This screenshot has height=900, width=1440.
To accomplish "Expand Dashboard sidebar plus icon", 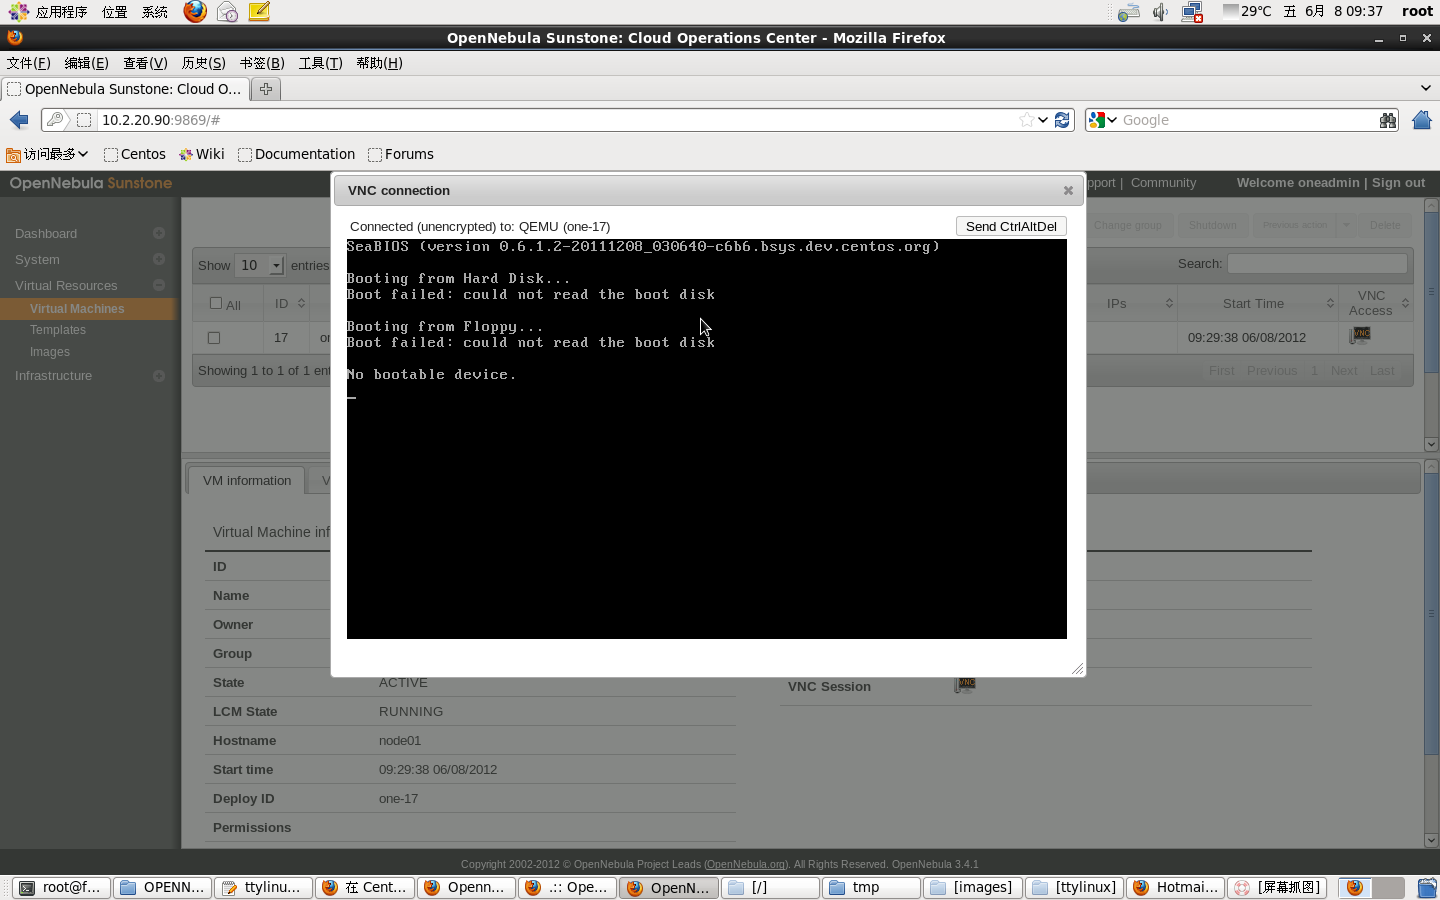I will 158,233.
